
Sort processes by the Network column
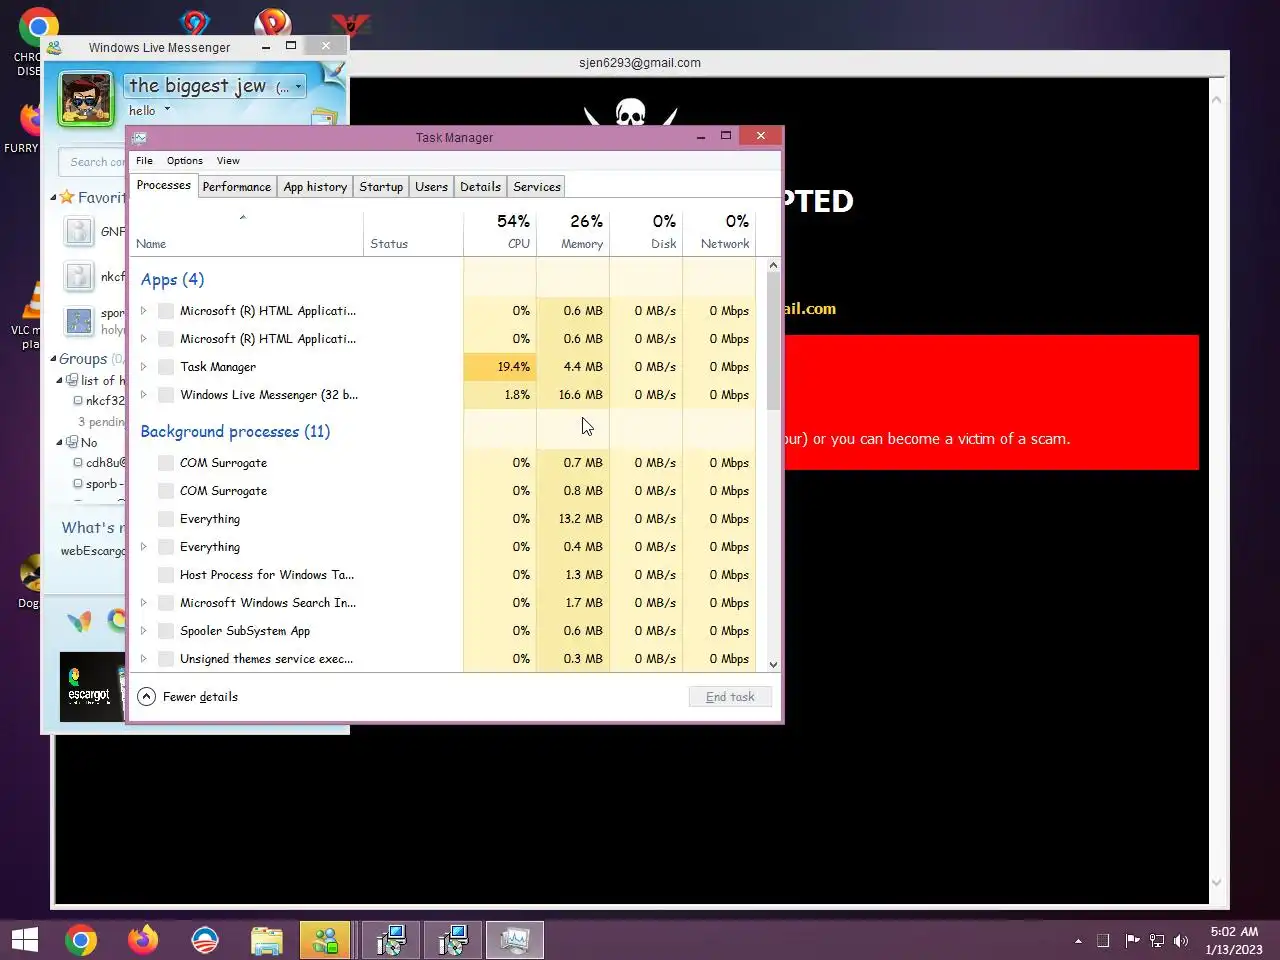719,231
